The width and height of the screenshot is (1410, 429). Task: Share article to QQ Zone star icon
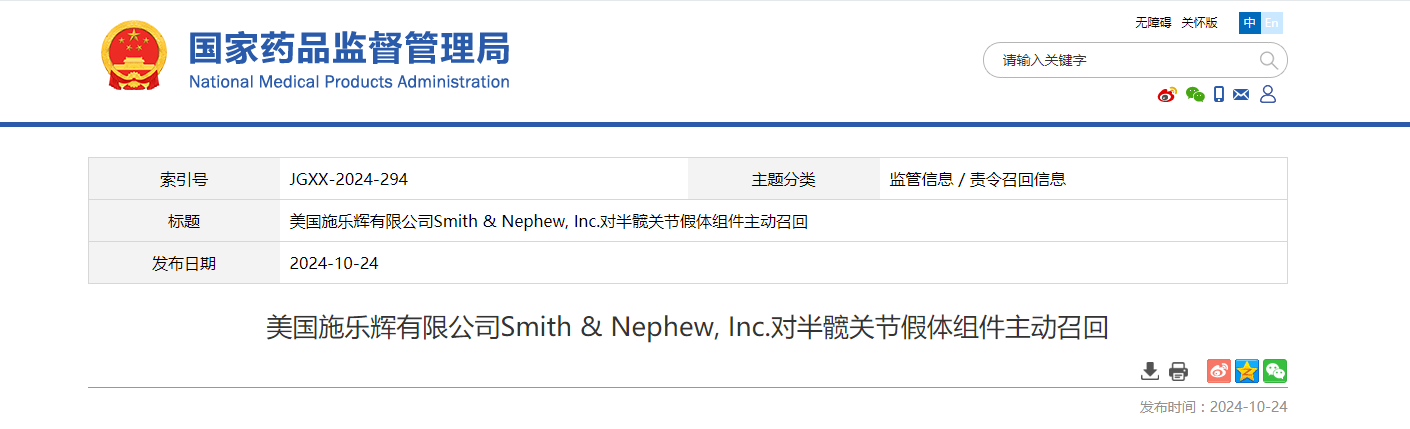(x=1247, y=371)
